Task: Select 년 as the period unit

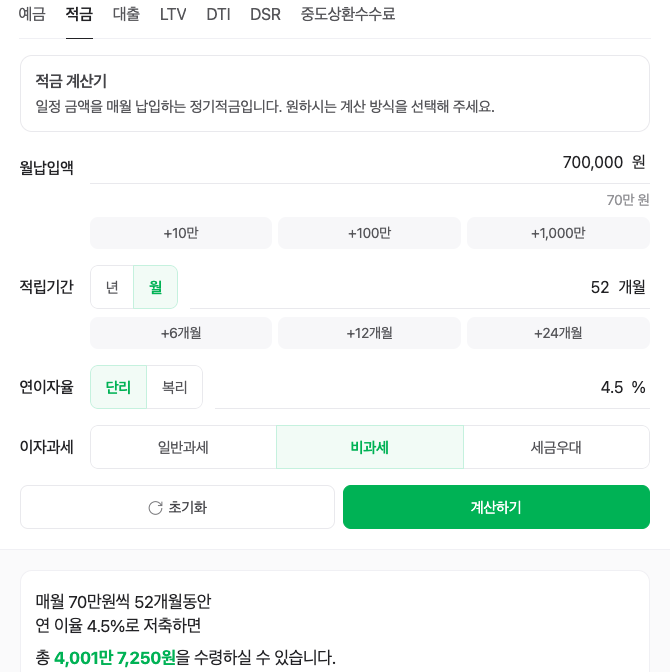Action: point(112,287)
